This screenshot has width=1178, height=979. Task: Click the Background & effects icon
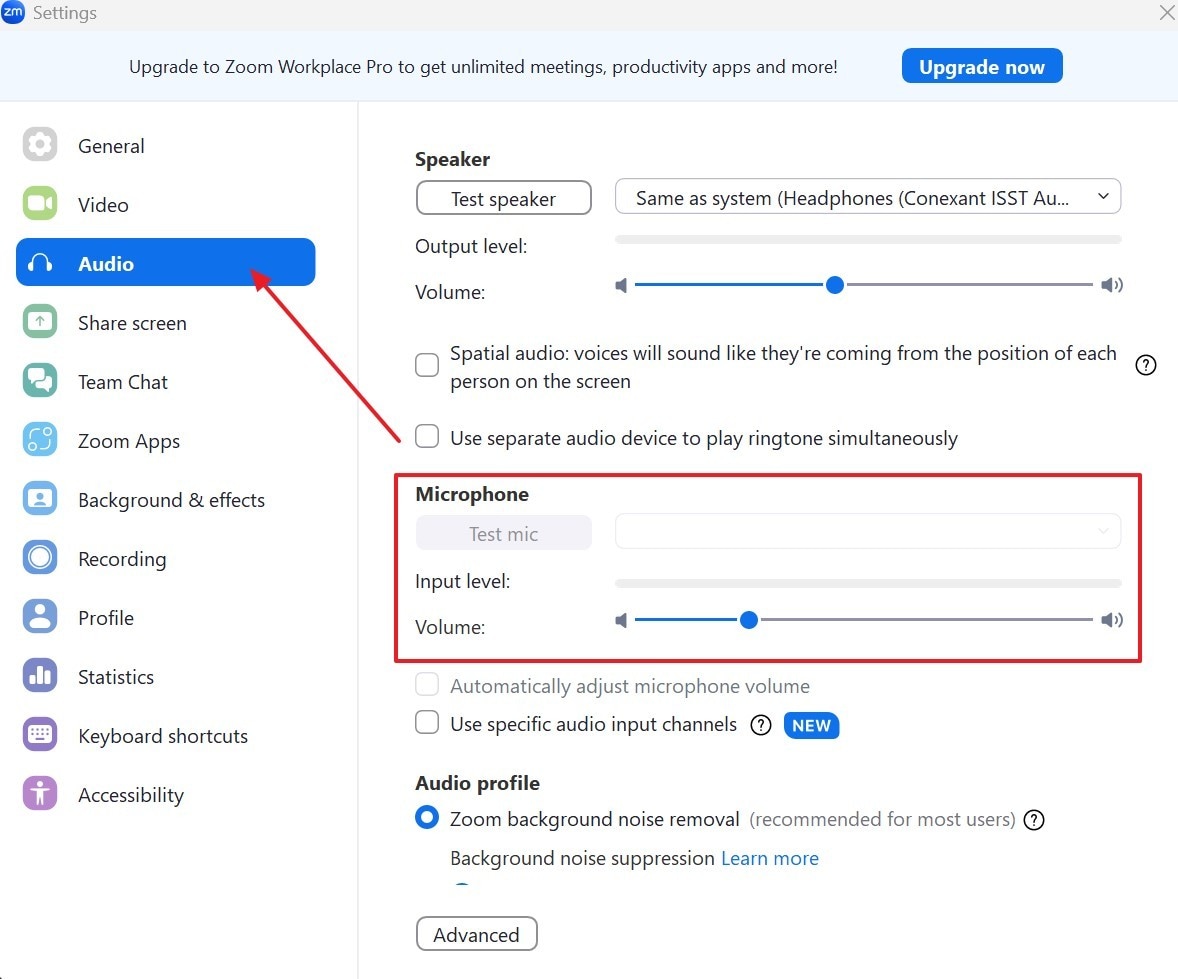(x=40, y=500)
